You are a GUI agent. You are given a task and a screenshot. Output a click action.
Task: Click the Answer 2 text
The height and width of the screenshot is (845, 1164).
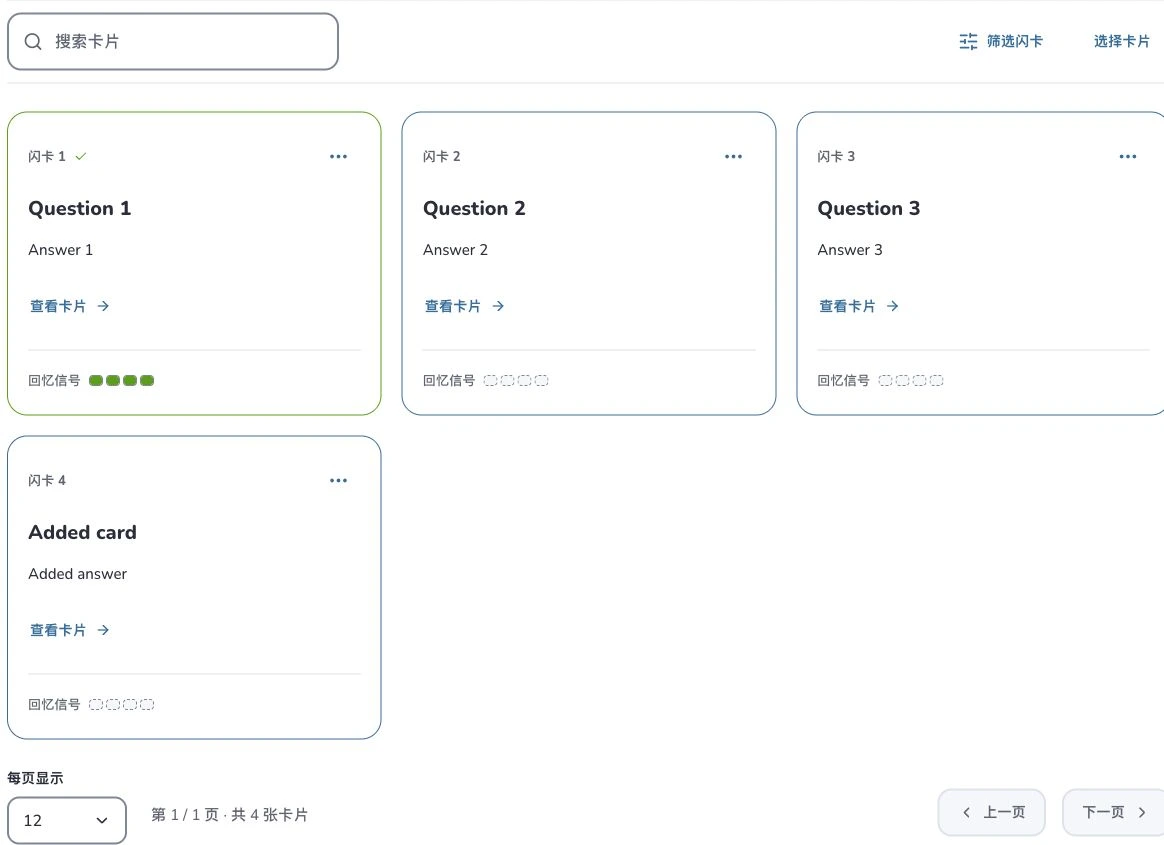[x=456, y=250]
